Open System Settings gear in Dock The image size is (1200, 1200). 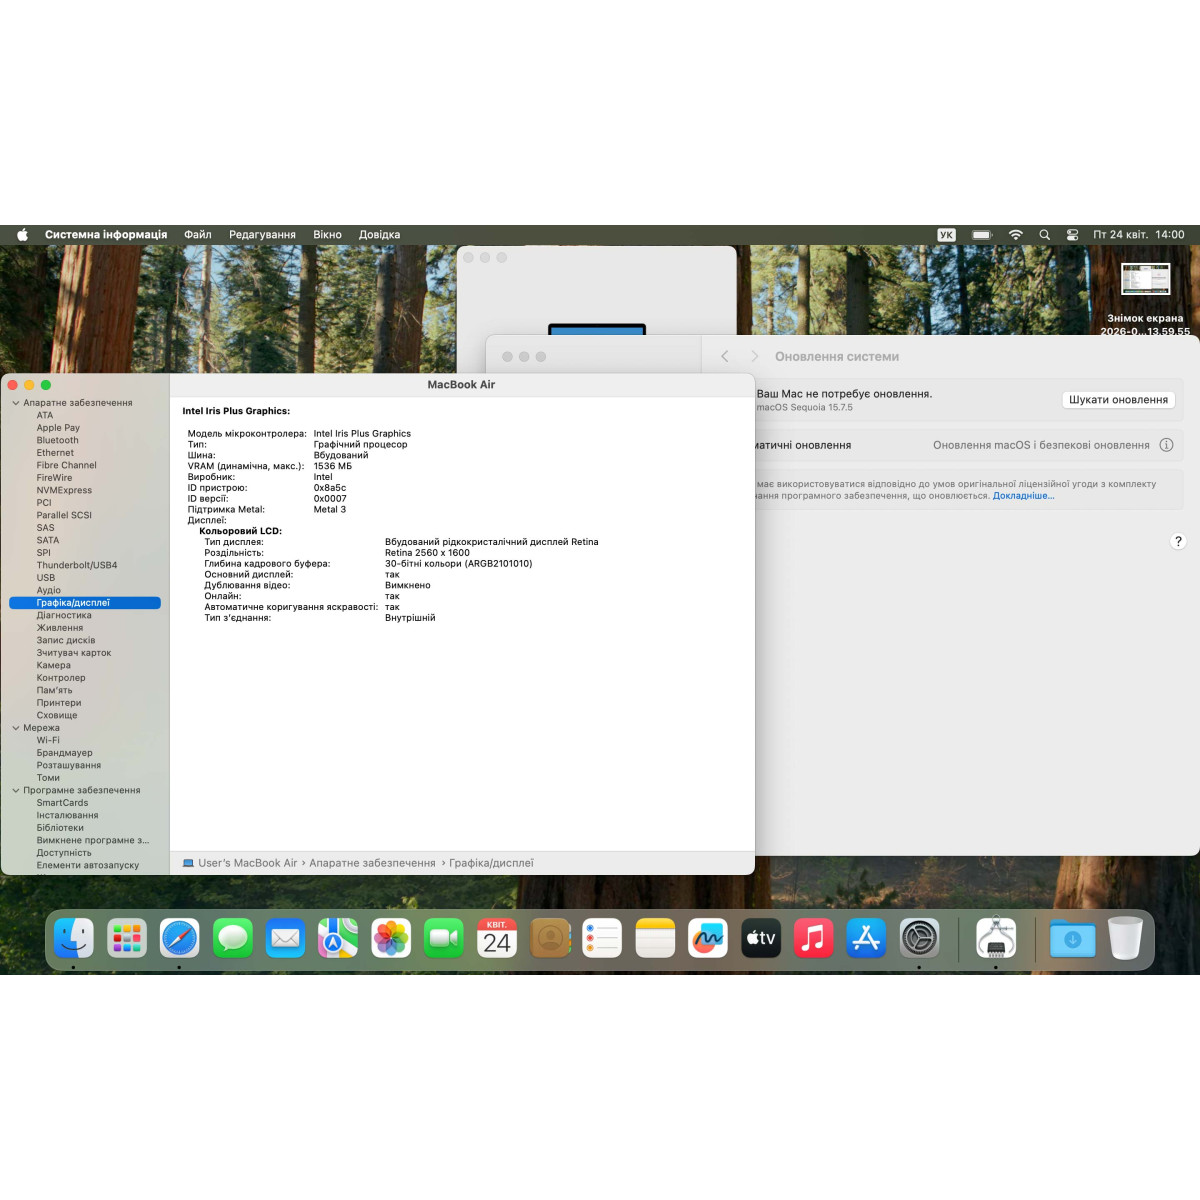coord(919,938)
